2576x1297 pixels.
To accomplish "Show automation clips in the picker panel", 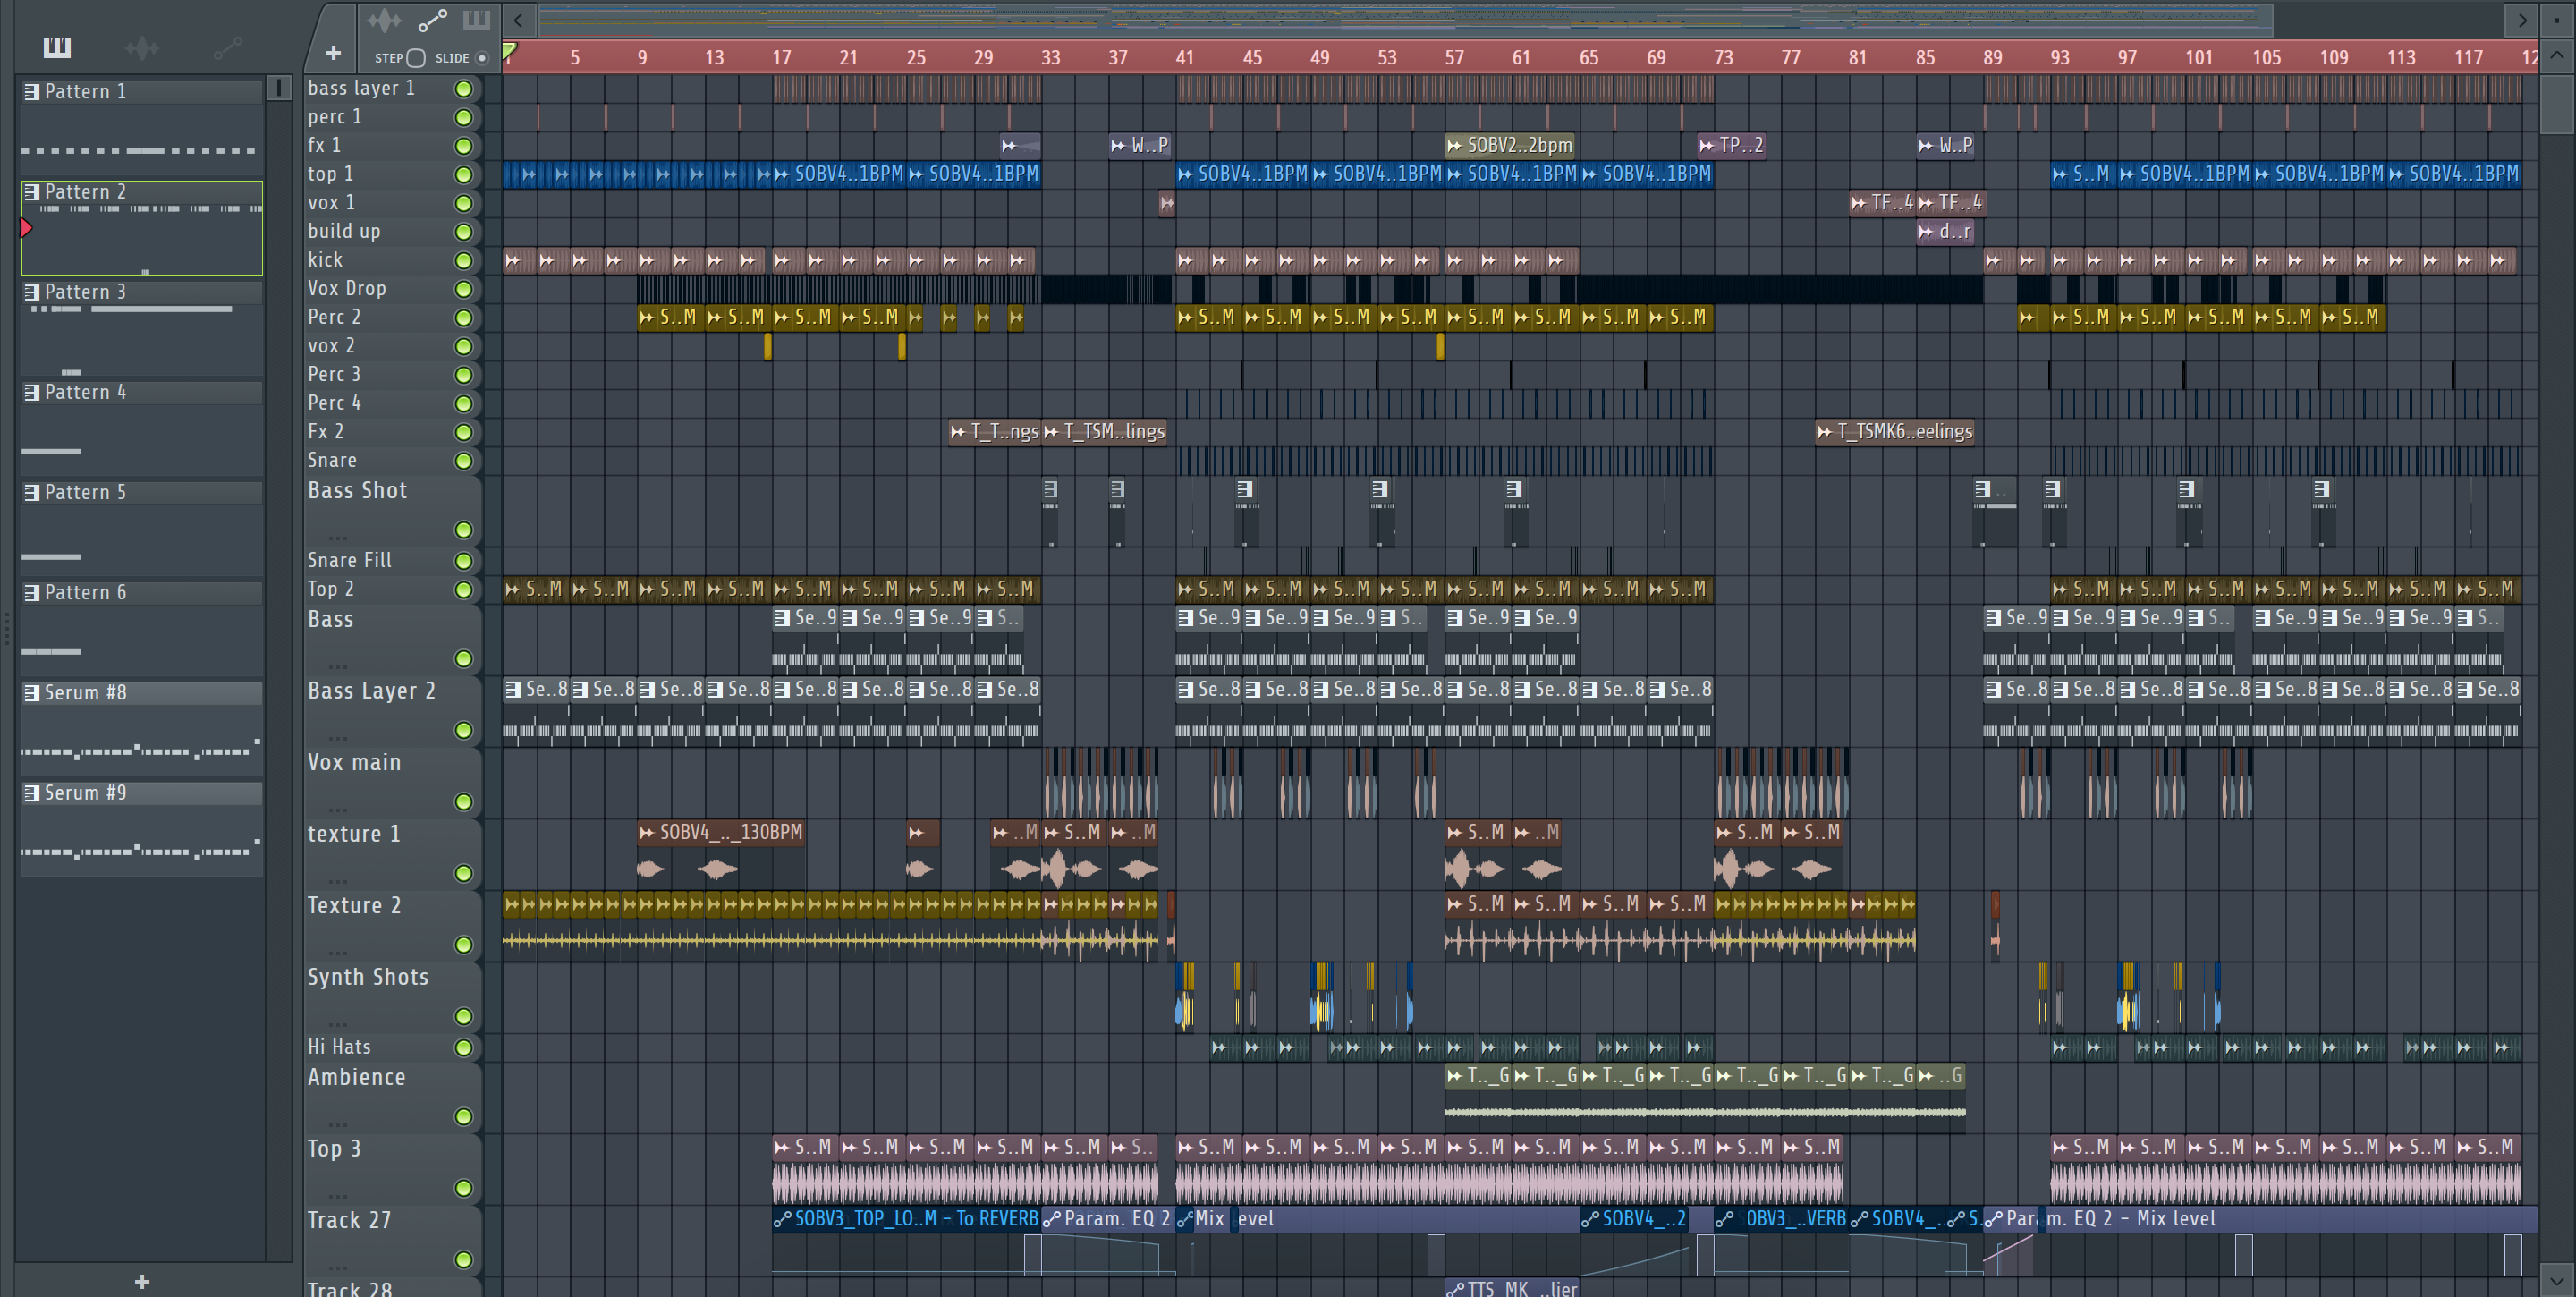I will coord(227,47).
